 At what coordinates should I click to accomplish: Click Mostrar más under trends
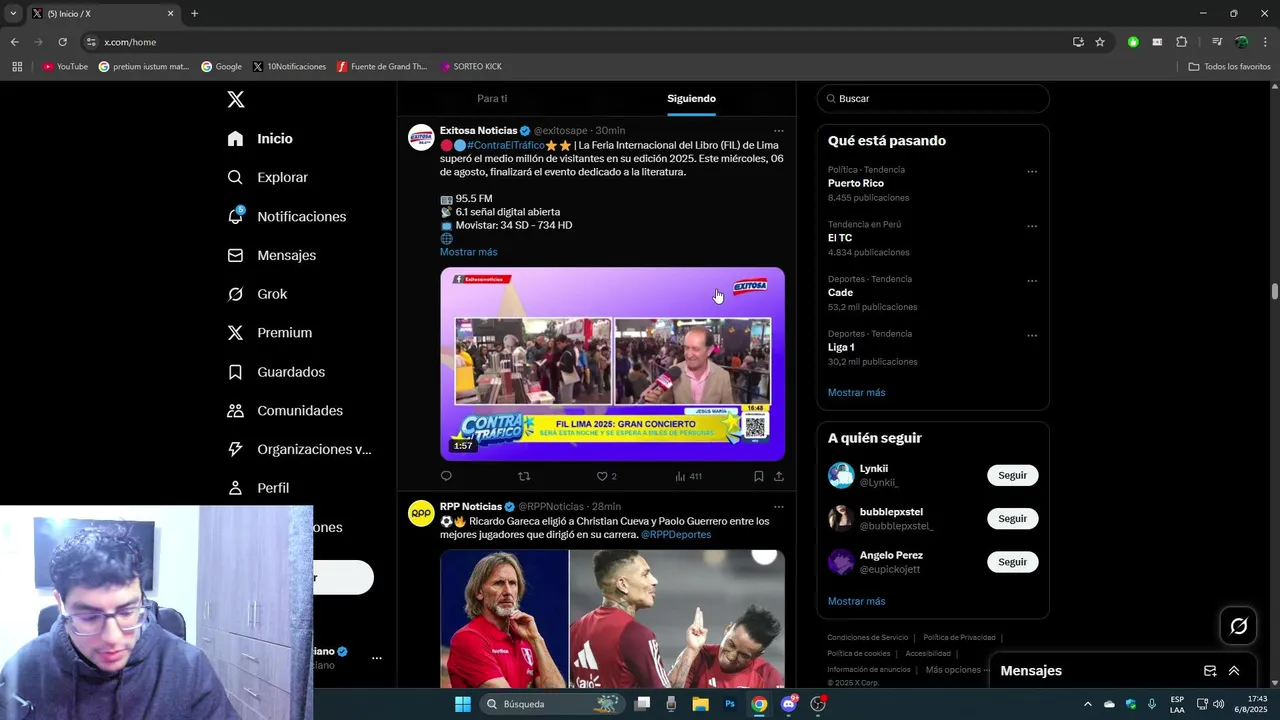click(x=856, y=393)
